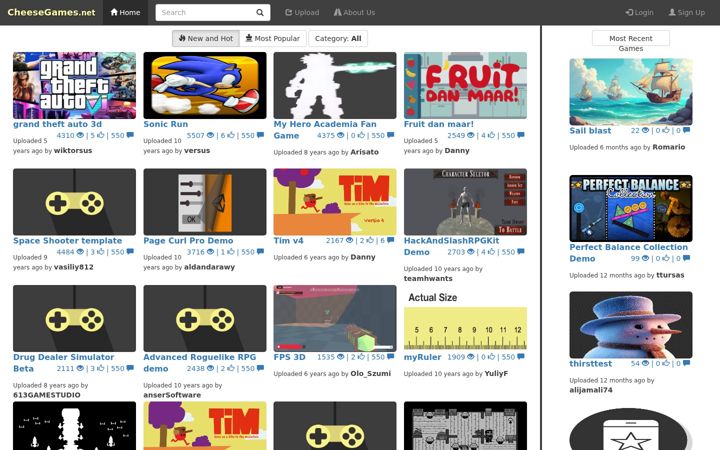Open the Drug Dealer Simulator Beta thumbnail
This screenshot has height=450, width=720.
(74, 318)
